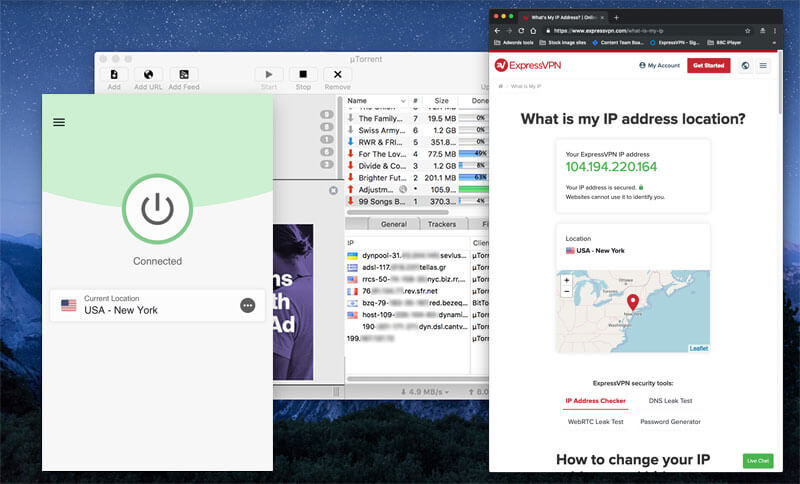800x484 pixels.
Task: Open location options ellipsis beside USA - New York
Action: (247, 305)
